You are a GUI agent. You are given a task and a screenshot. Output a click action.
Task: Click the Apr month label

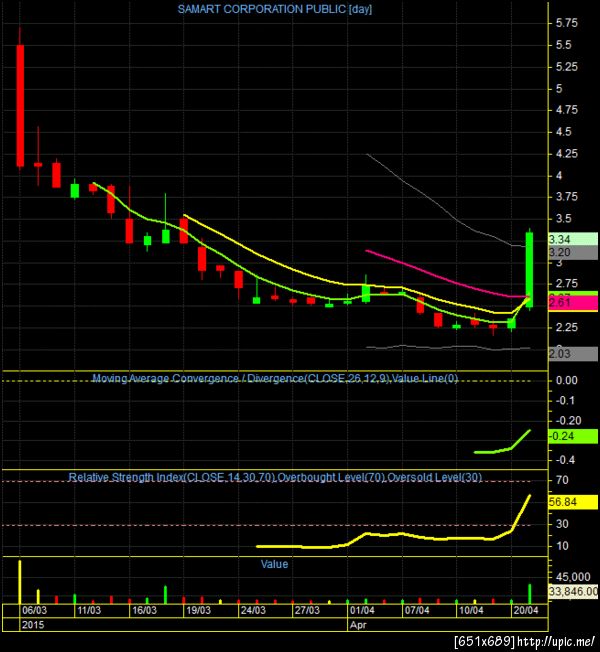coord(358,625)
